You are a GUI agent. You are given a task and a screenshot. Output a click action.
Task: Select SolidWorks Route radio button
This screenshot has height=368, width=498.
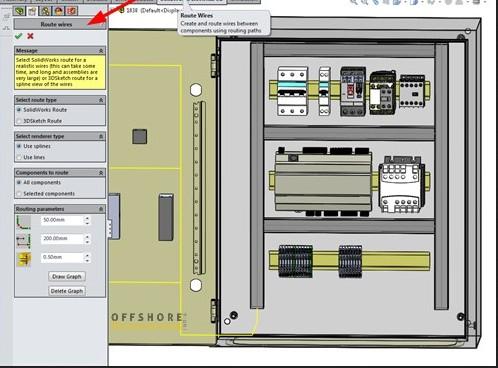pos(19,110)
